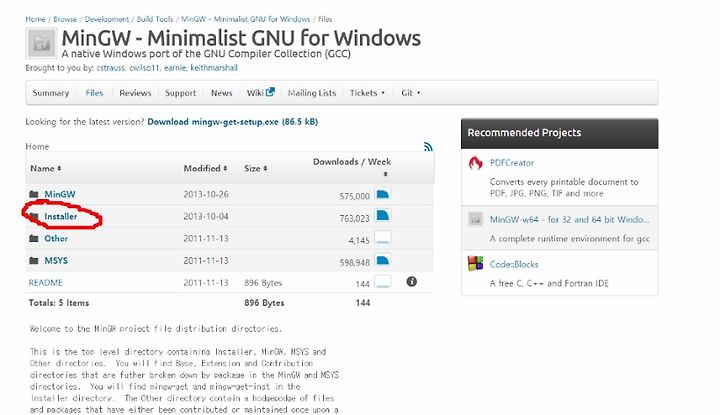The height and width of the screenshot is (415, 720).
Task: Open the Reviews tab
Action: [x=135, y=93]
